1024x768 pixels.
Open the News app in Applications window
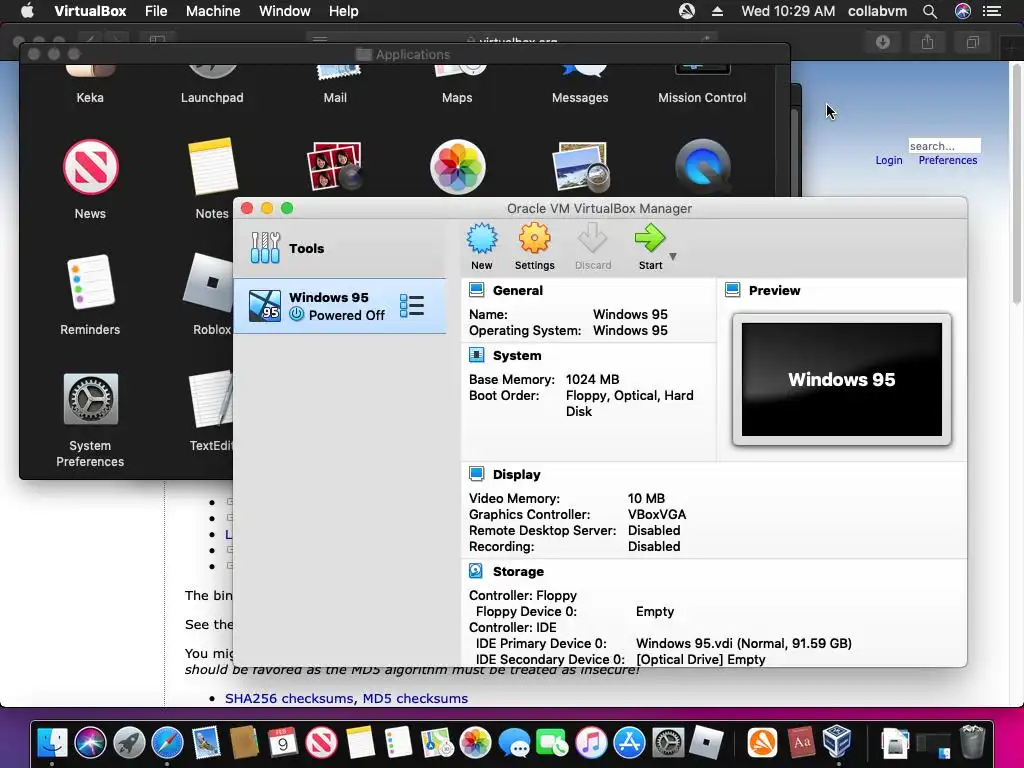click(90, 167)
